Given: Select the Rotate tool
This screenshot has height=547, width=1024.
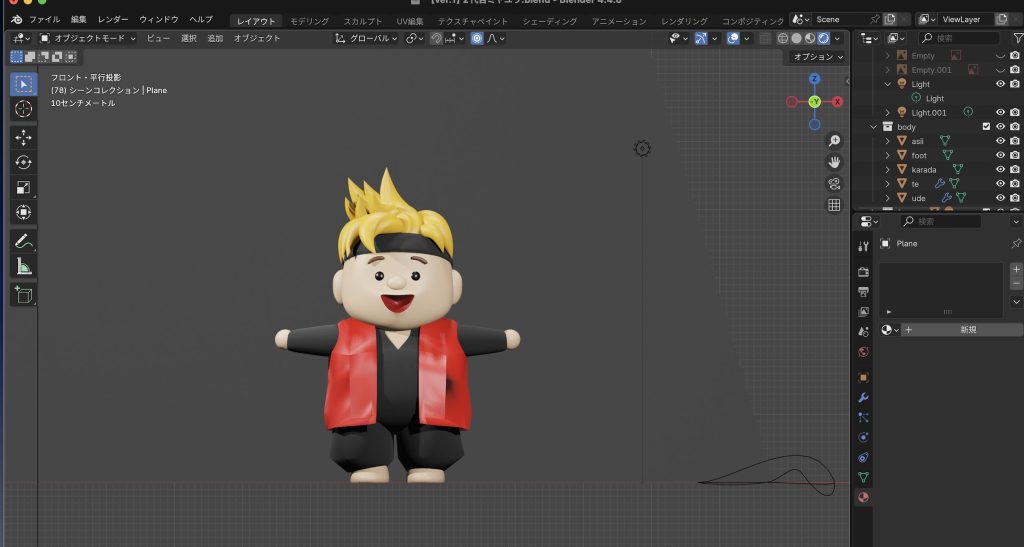Looking at the screenshot, I should click(23, 162).
